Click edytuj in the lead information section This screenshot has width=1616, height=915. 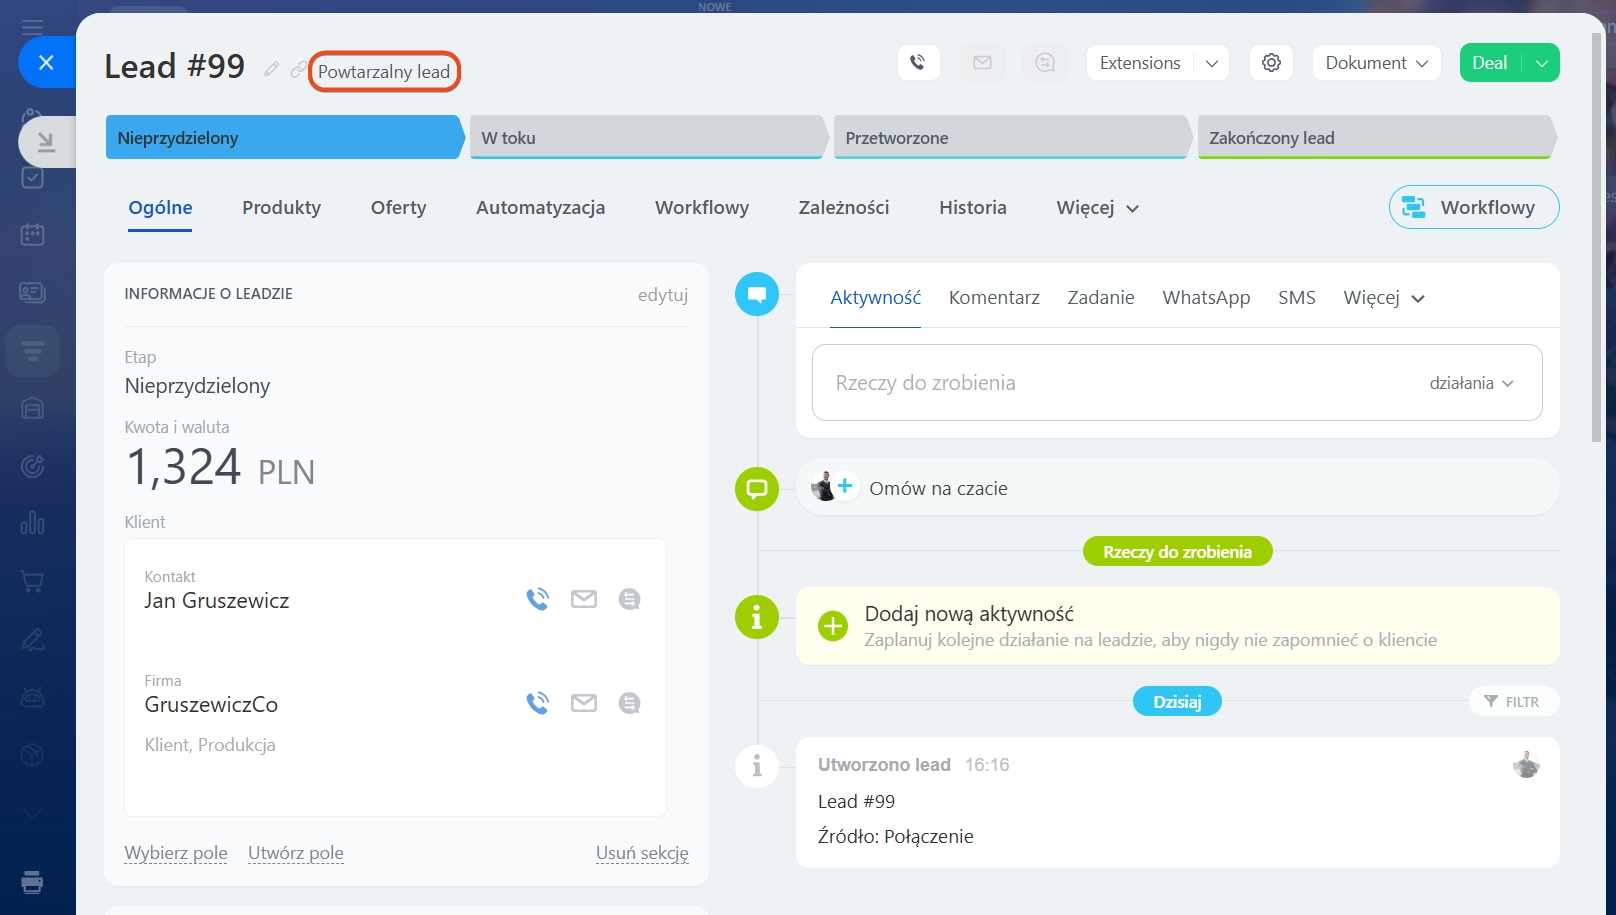click(x=662, y=295)
